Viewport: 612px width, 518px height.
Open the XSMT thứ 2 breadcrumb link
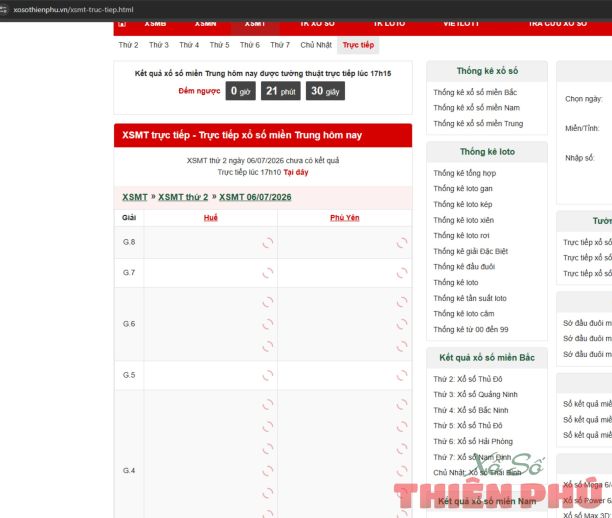pos(183,197)
